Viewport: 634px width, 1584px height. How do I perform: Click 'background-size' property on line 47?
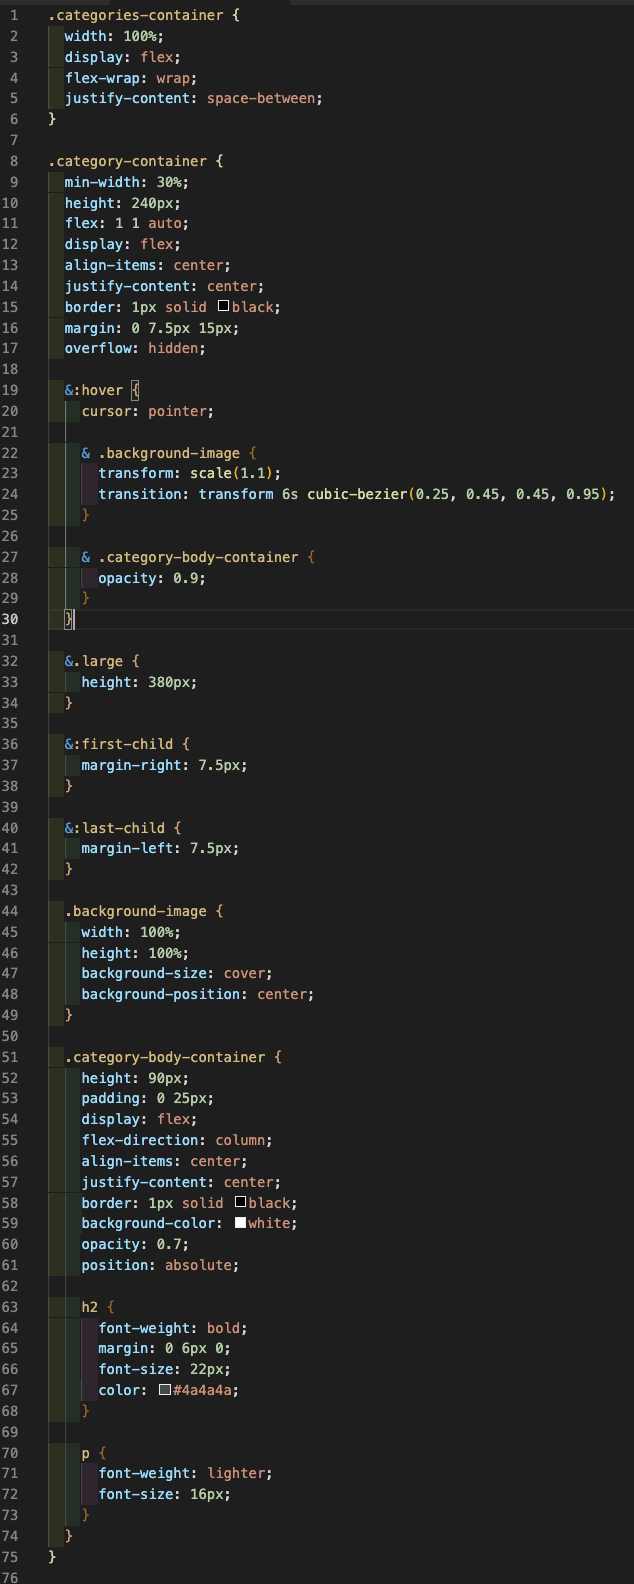pyautogui.click(x=144, y=973)
